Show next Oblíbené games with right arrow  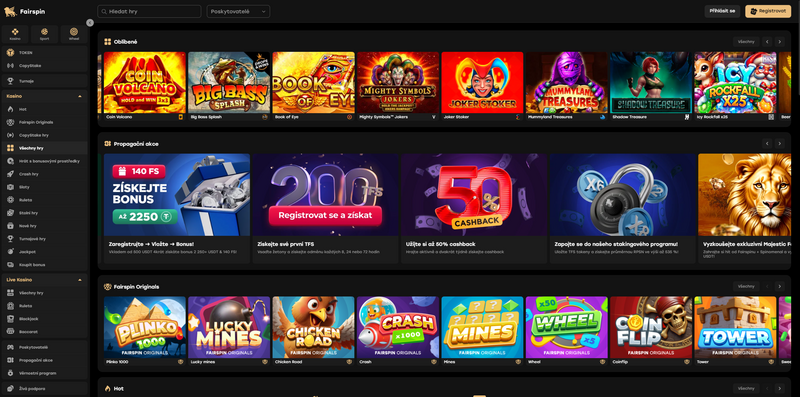click(x=779, y=42)
